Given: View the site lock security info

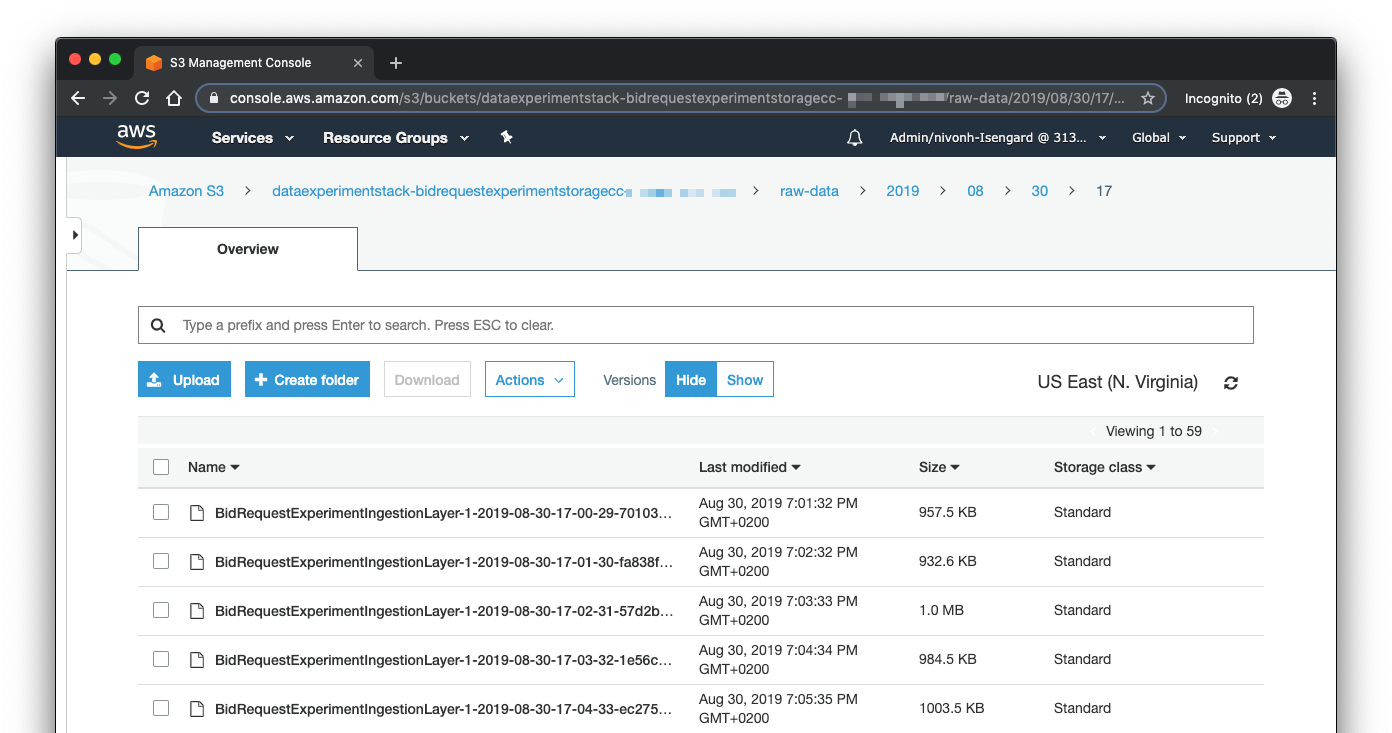Looking at the screenshot, I should tap(214, 98).
